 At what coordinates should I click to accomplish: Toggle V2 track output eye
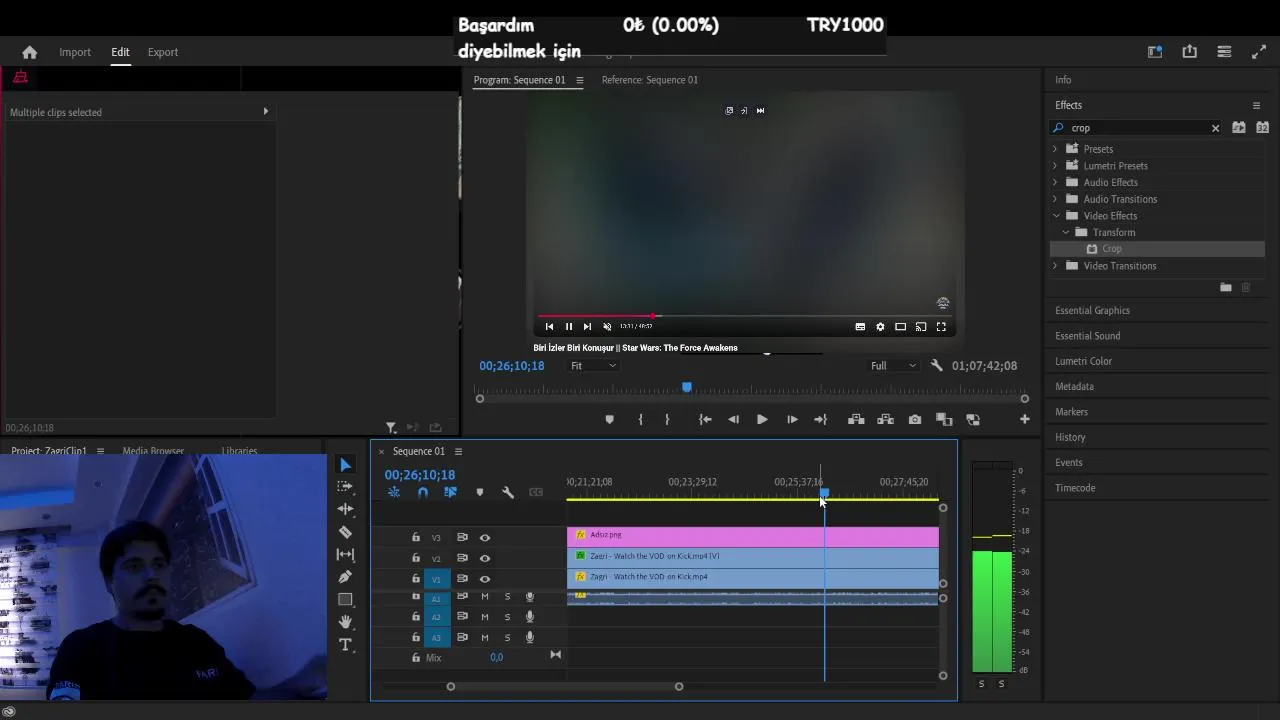[485, 558]
